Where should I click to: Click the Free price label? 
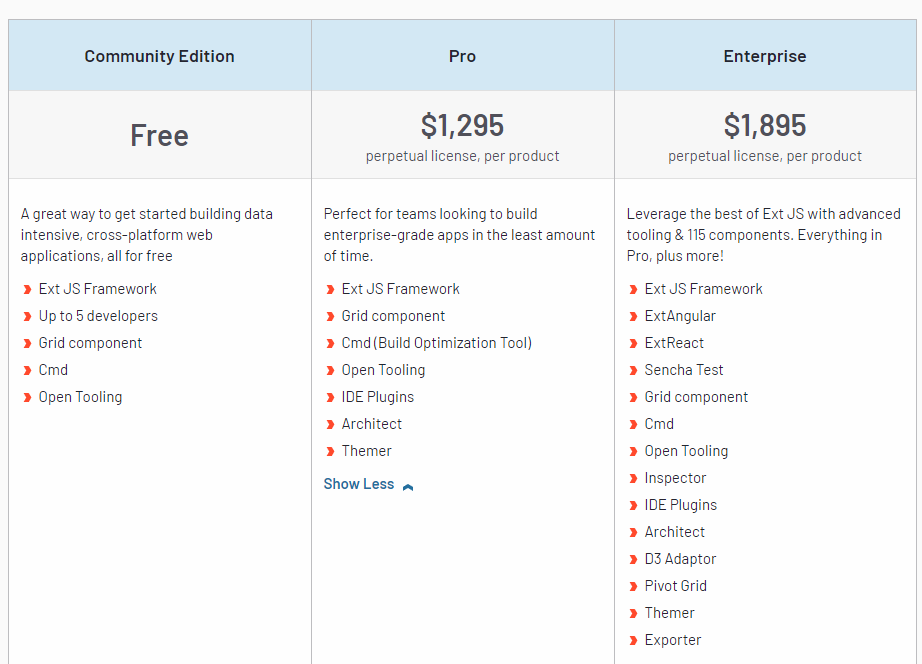pos(160,135)
